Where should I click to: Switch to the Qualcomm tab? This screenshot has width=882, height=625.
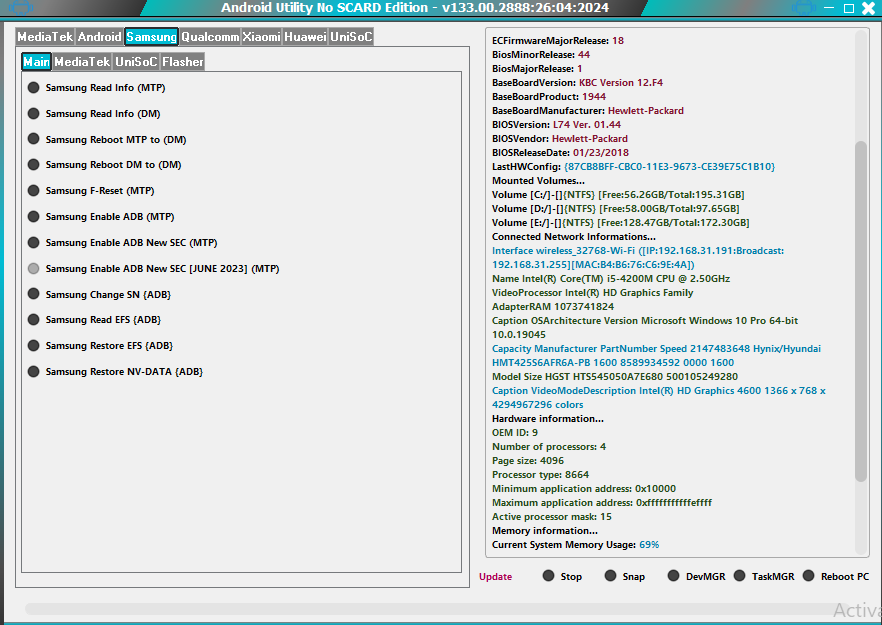tap(210, 37)
